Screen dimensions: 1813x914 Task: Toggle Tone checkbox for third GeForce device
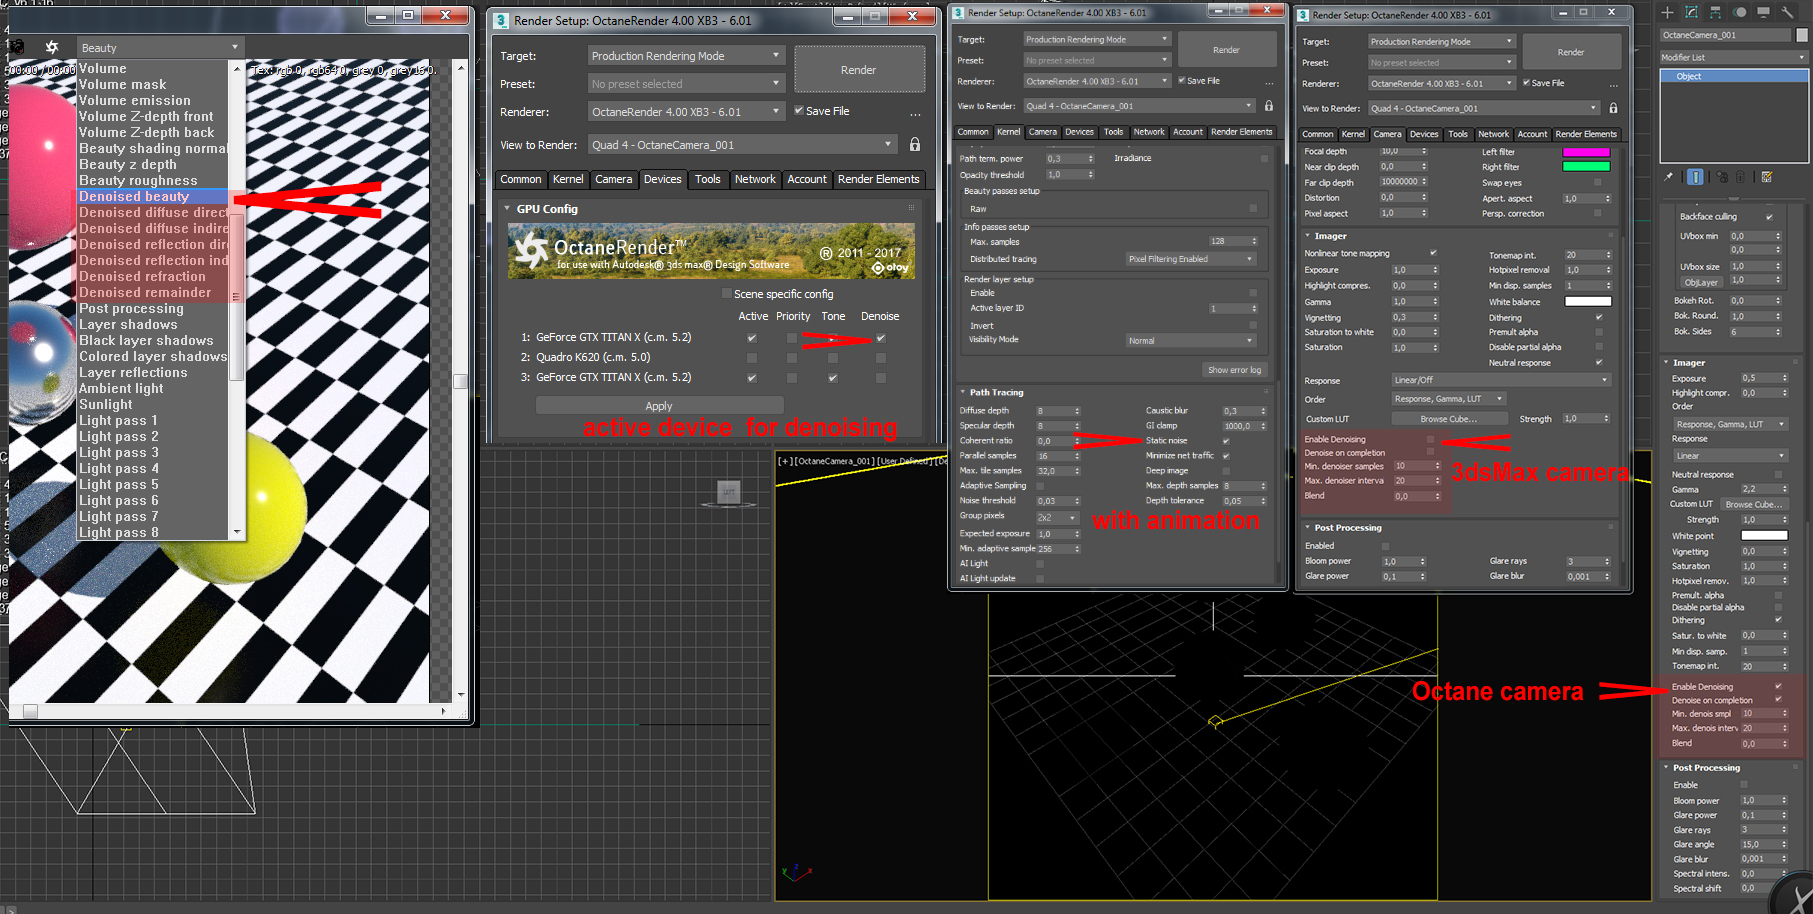(833, 378)
